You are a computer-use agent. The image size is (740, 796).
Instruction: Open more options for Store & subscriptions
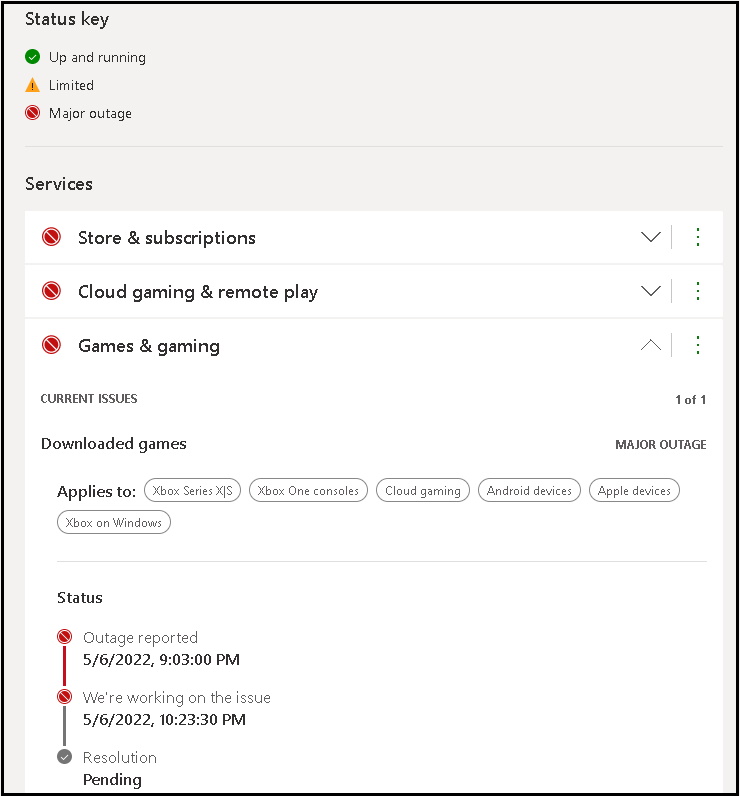click(698, 237)
